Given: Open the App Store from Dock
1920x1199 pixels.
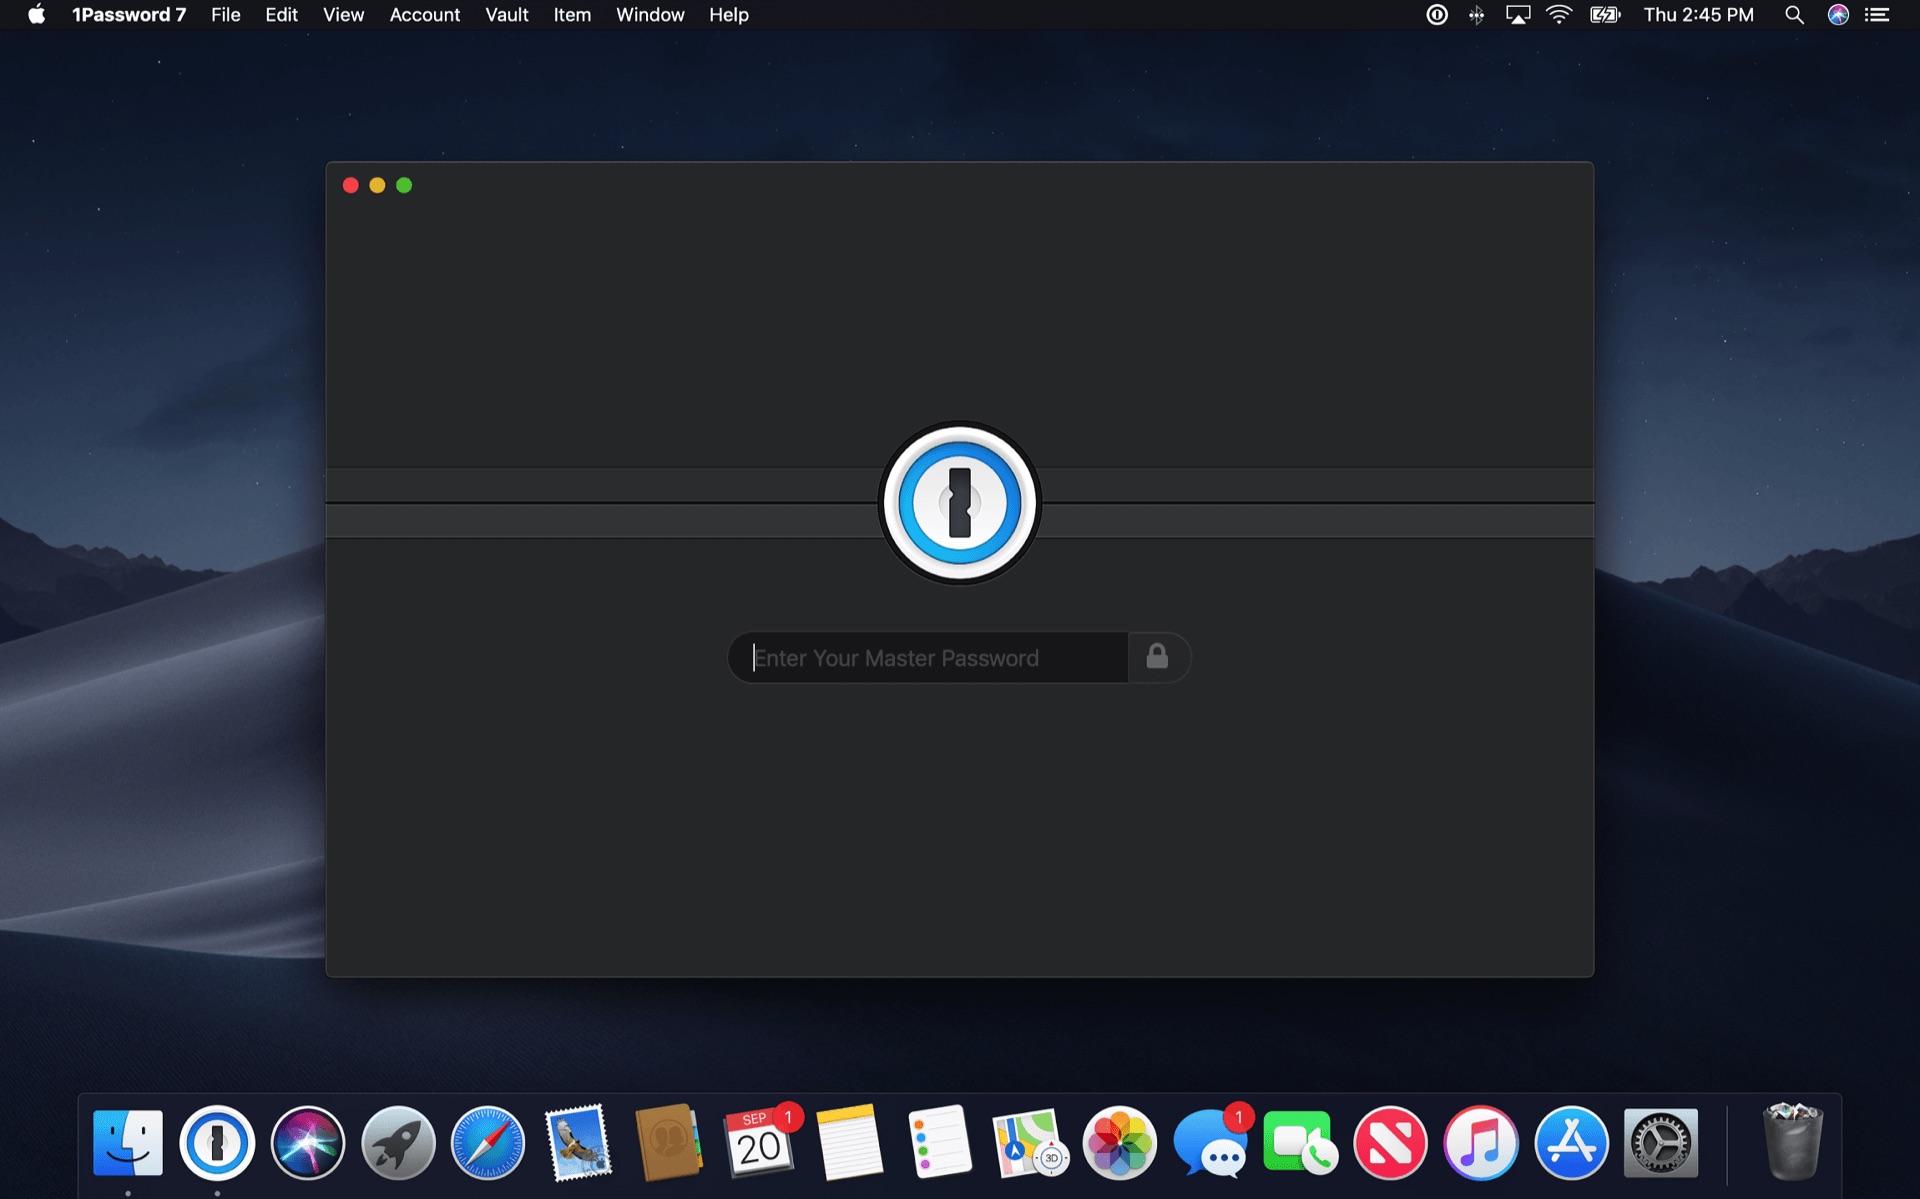Looking at the screenshot, I should click(1570, 1143).
